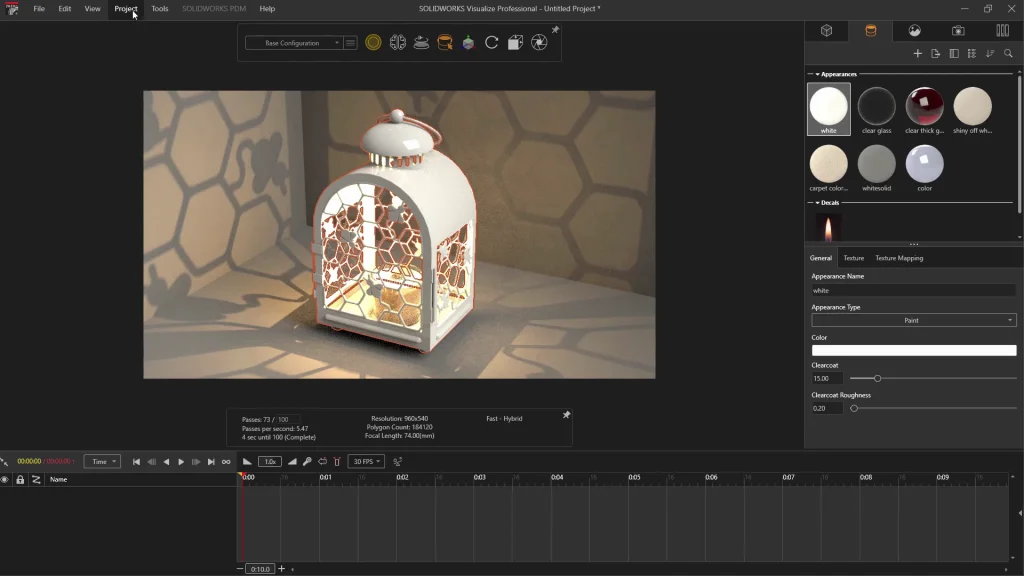Switch to the Texture Mapping tab
The height and width of the screenshot is (576, 1024).
click(x=897, y=257)
